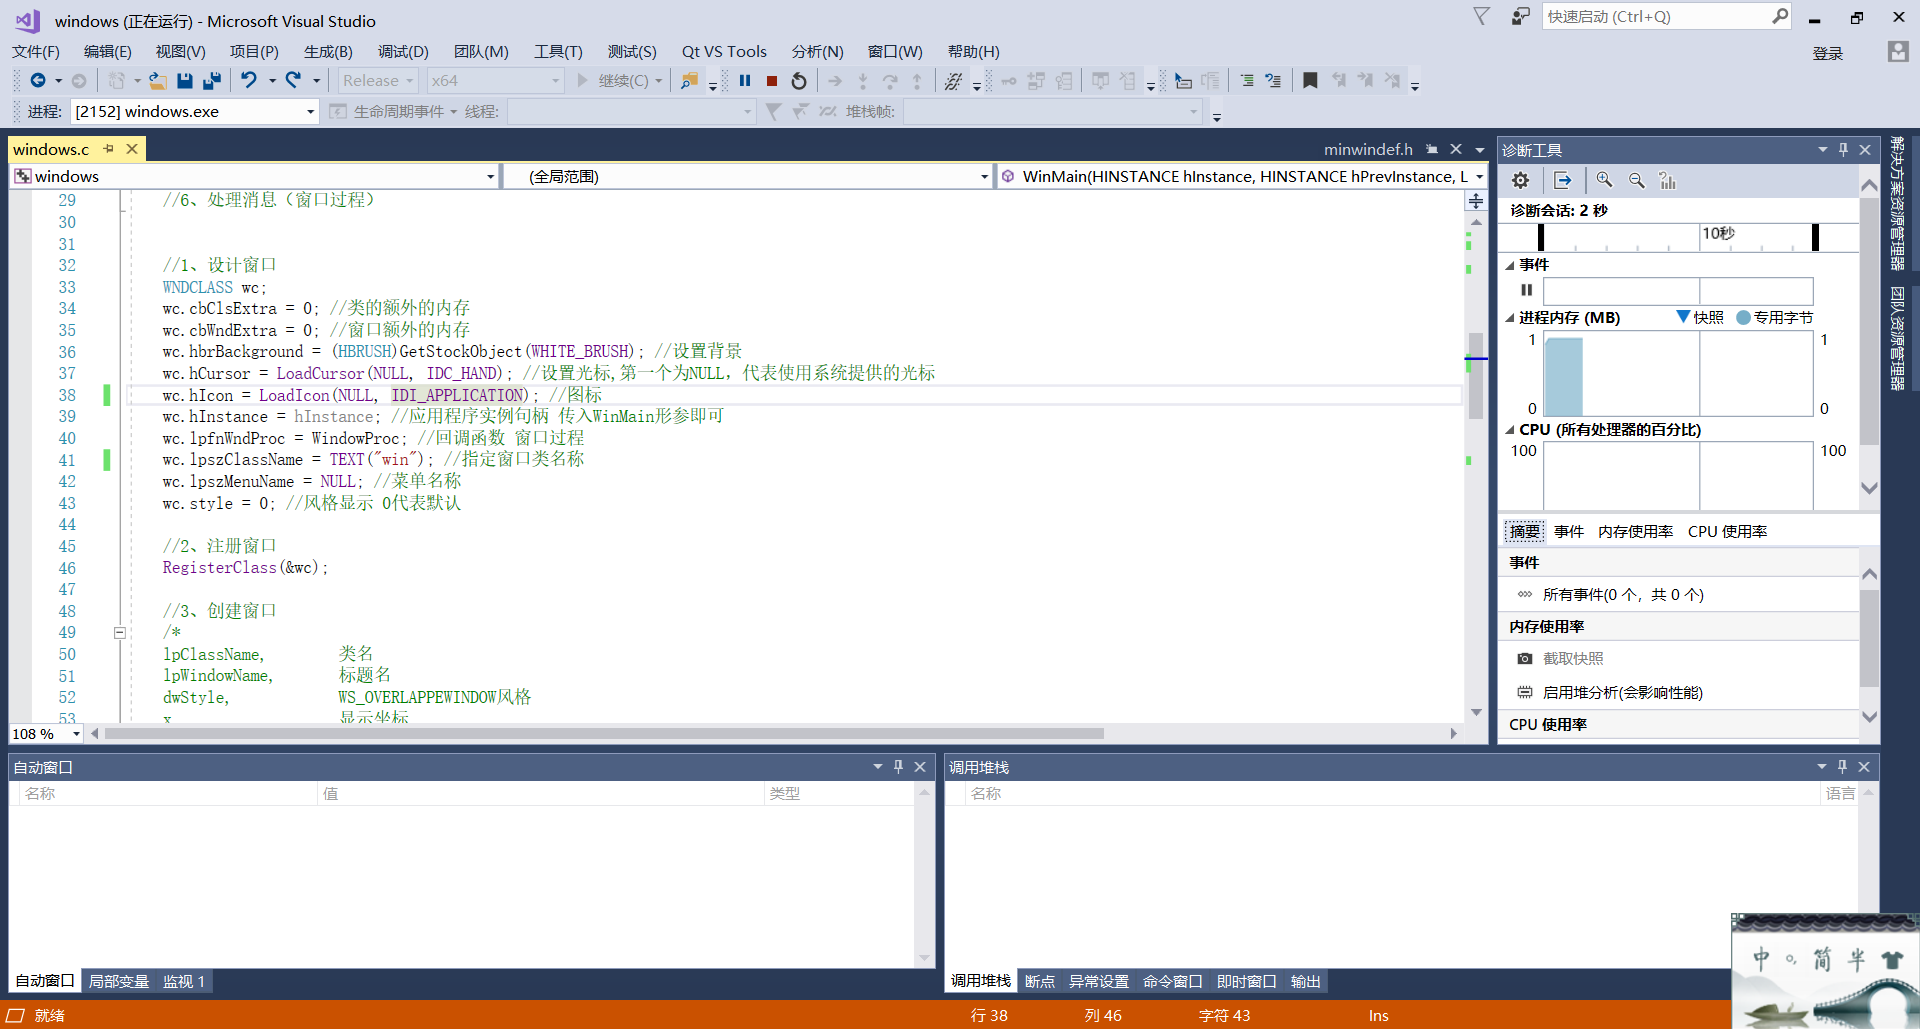
Task: Click the Uncomment Selection icon
Action: (1273, 81)
